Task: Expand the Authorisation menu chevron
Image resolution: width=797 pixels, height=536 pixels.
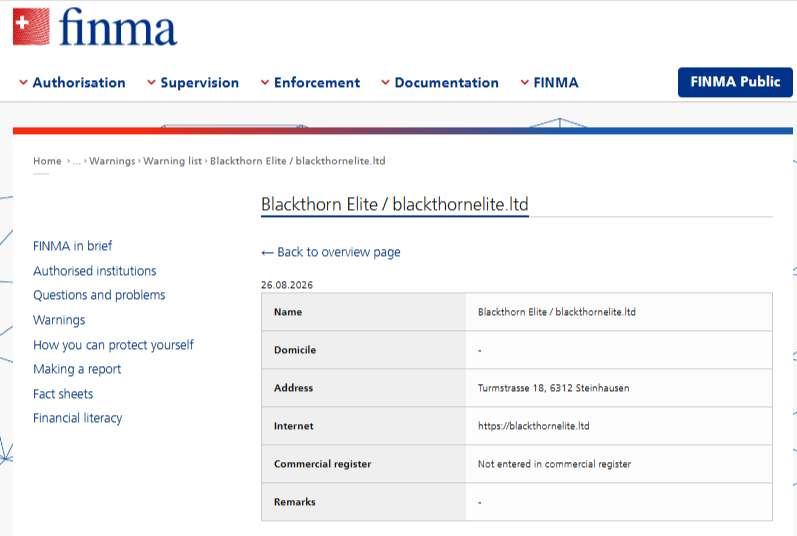Action: (x=23, y=82)
